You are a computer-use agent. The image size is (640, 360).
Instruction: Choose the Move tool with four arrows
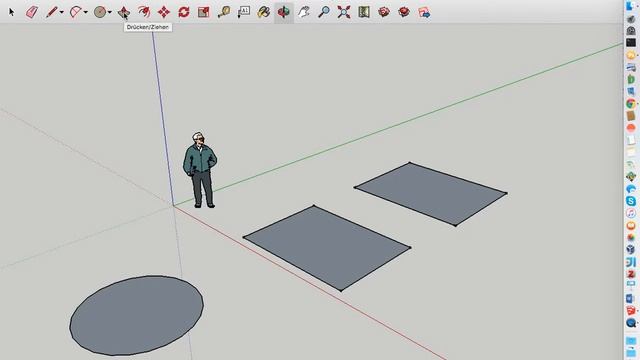tap(164, 12)
